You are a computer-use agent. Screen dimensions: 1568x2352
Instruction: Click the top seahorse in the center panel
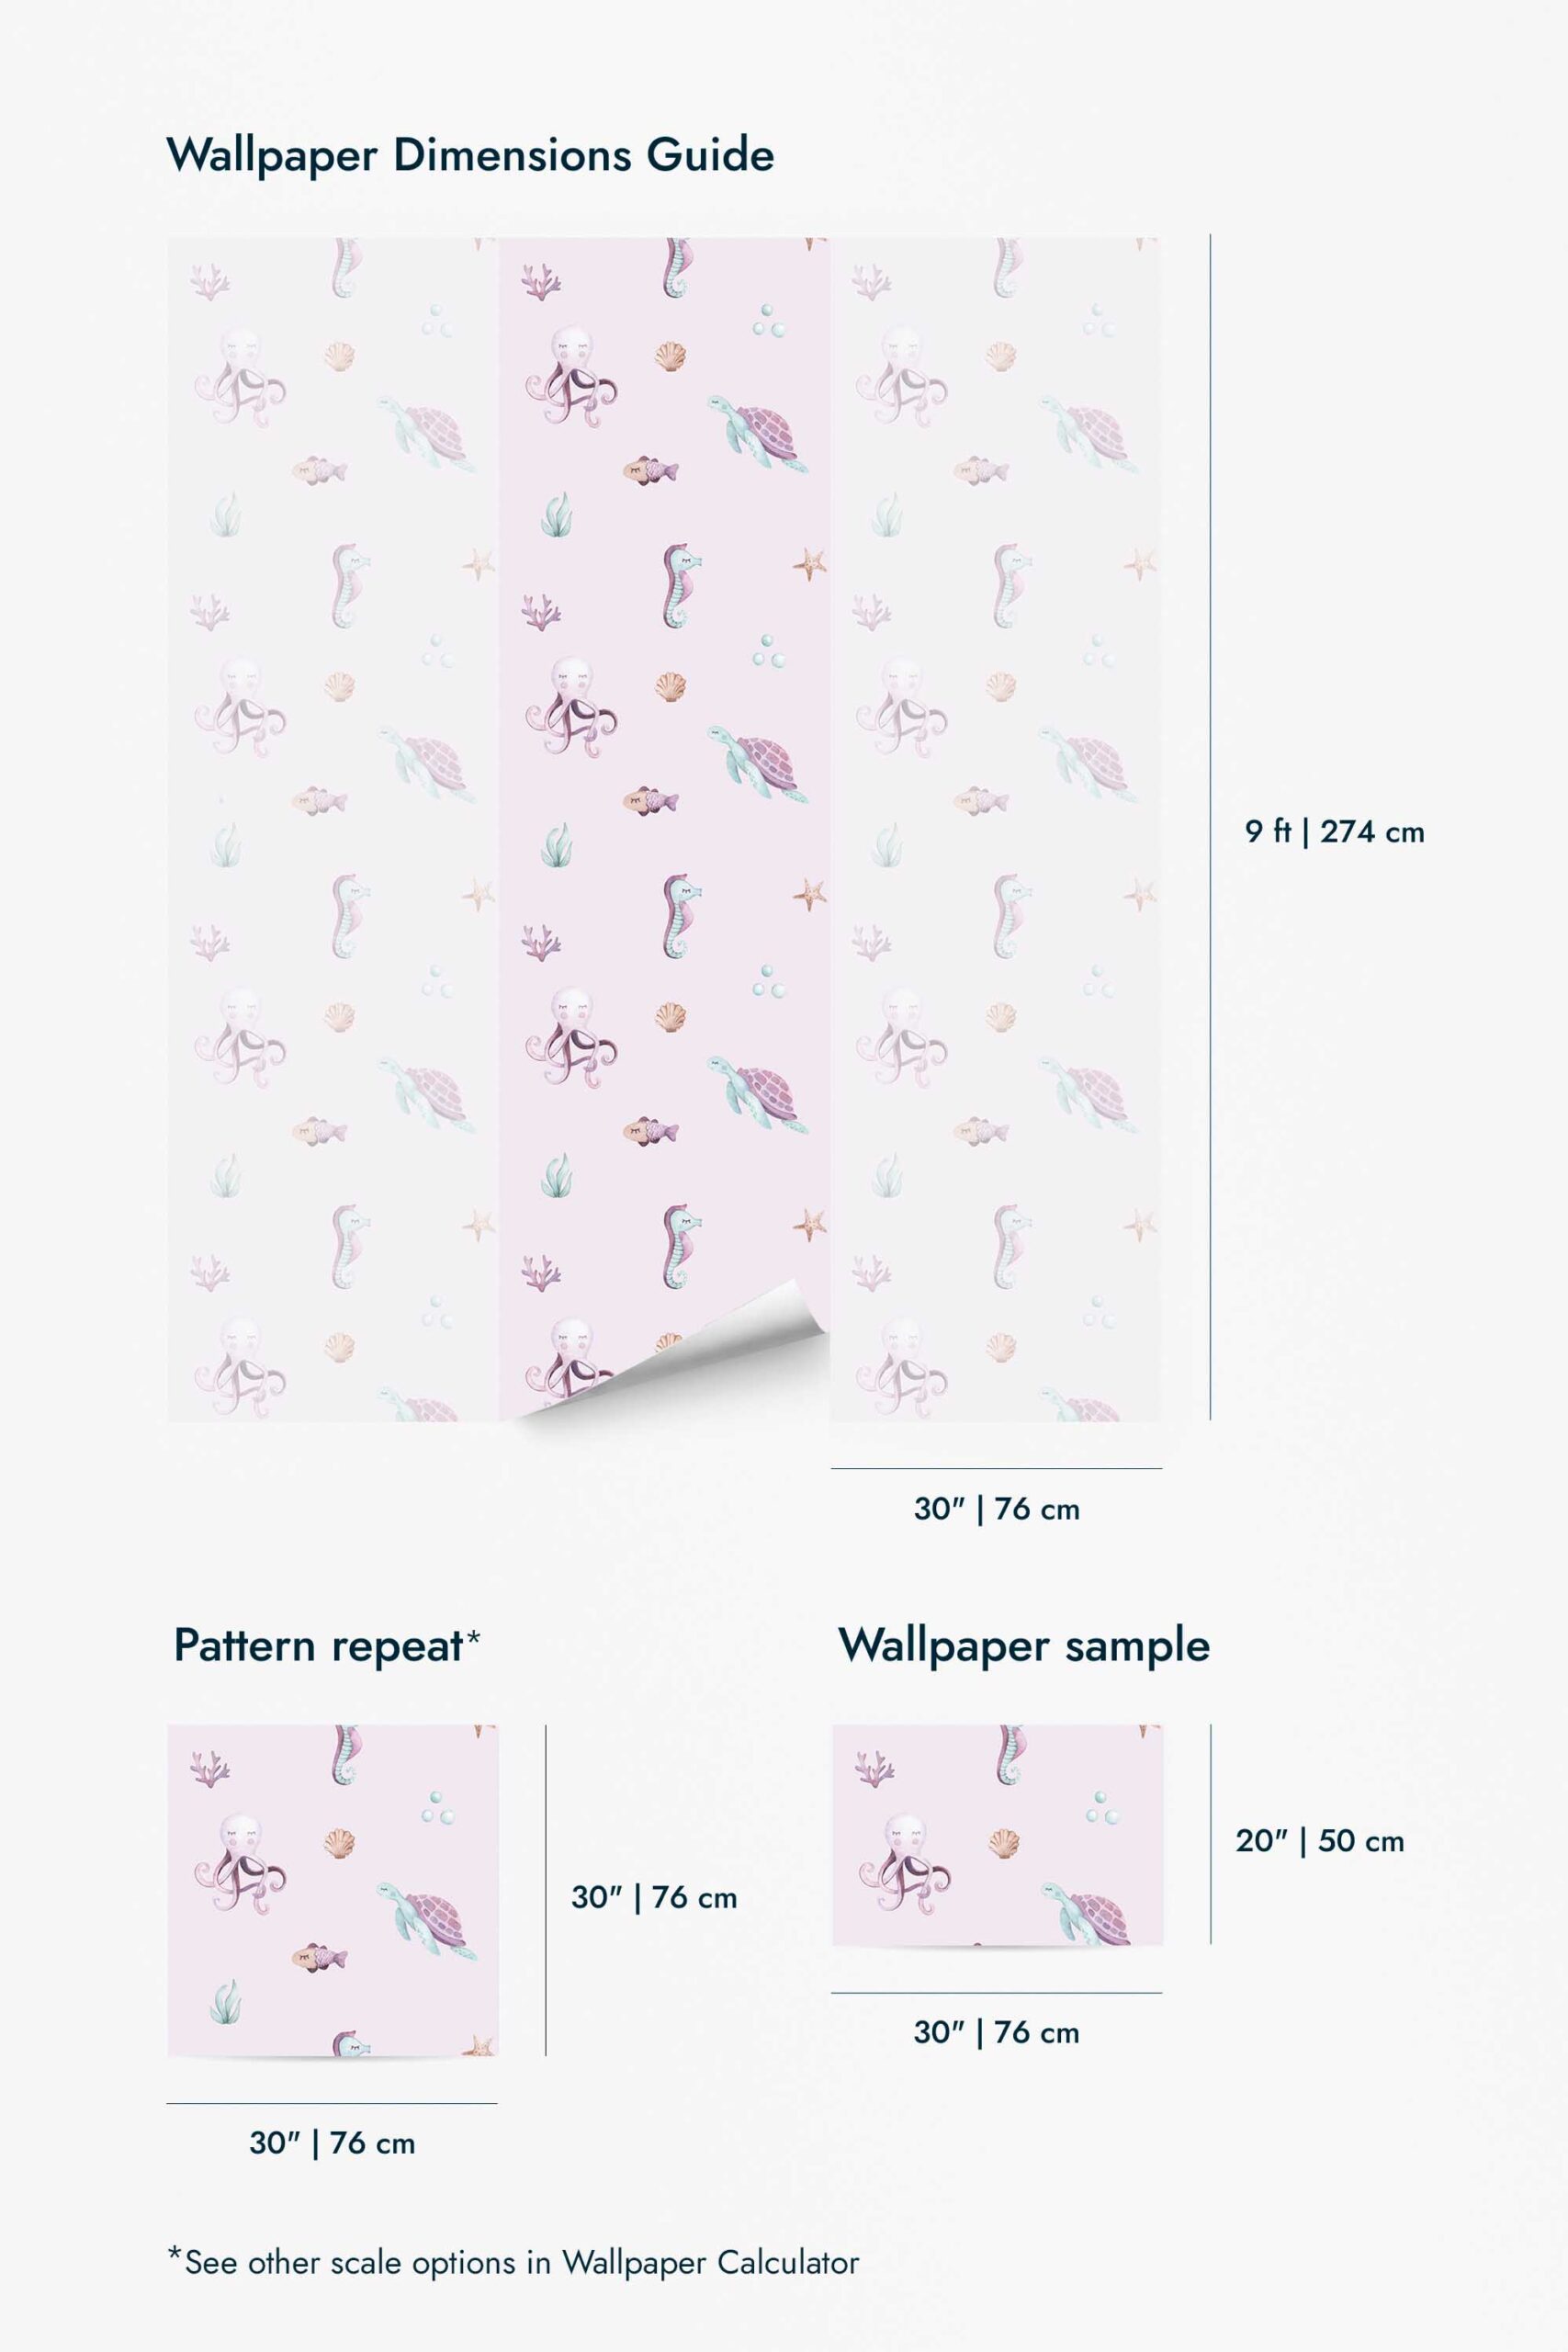677,268
